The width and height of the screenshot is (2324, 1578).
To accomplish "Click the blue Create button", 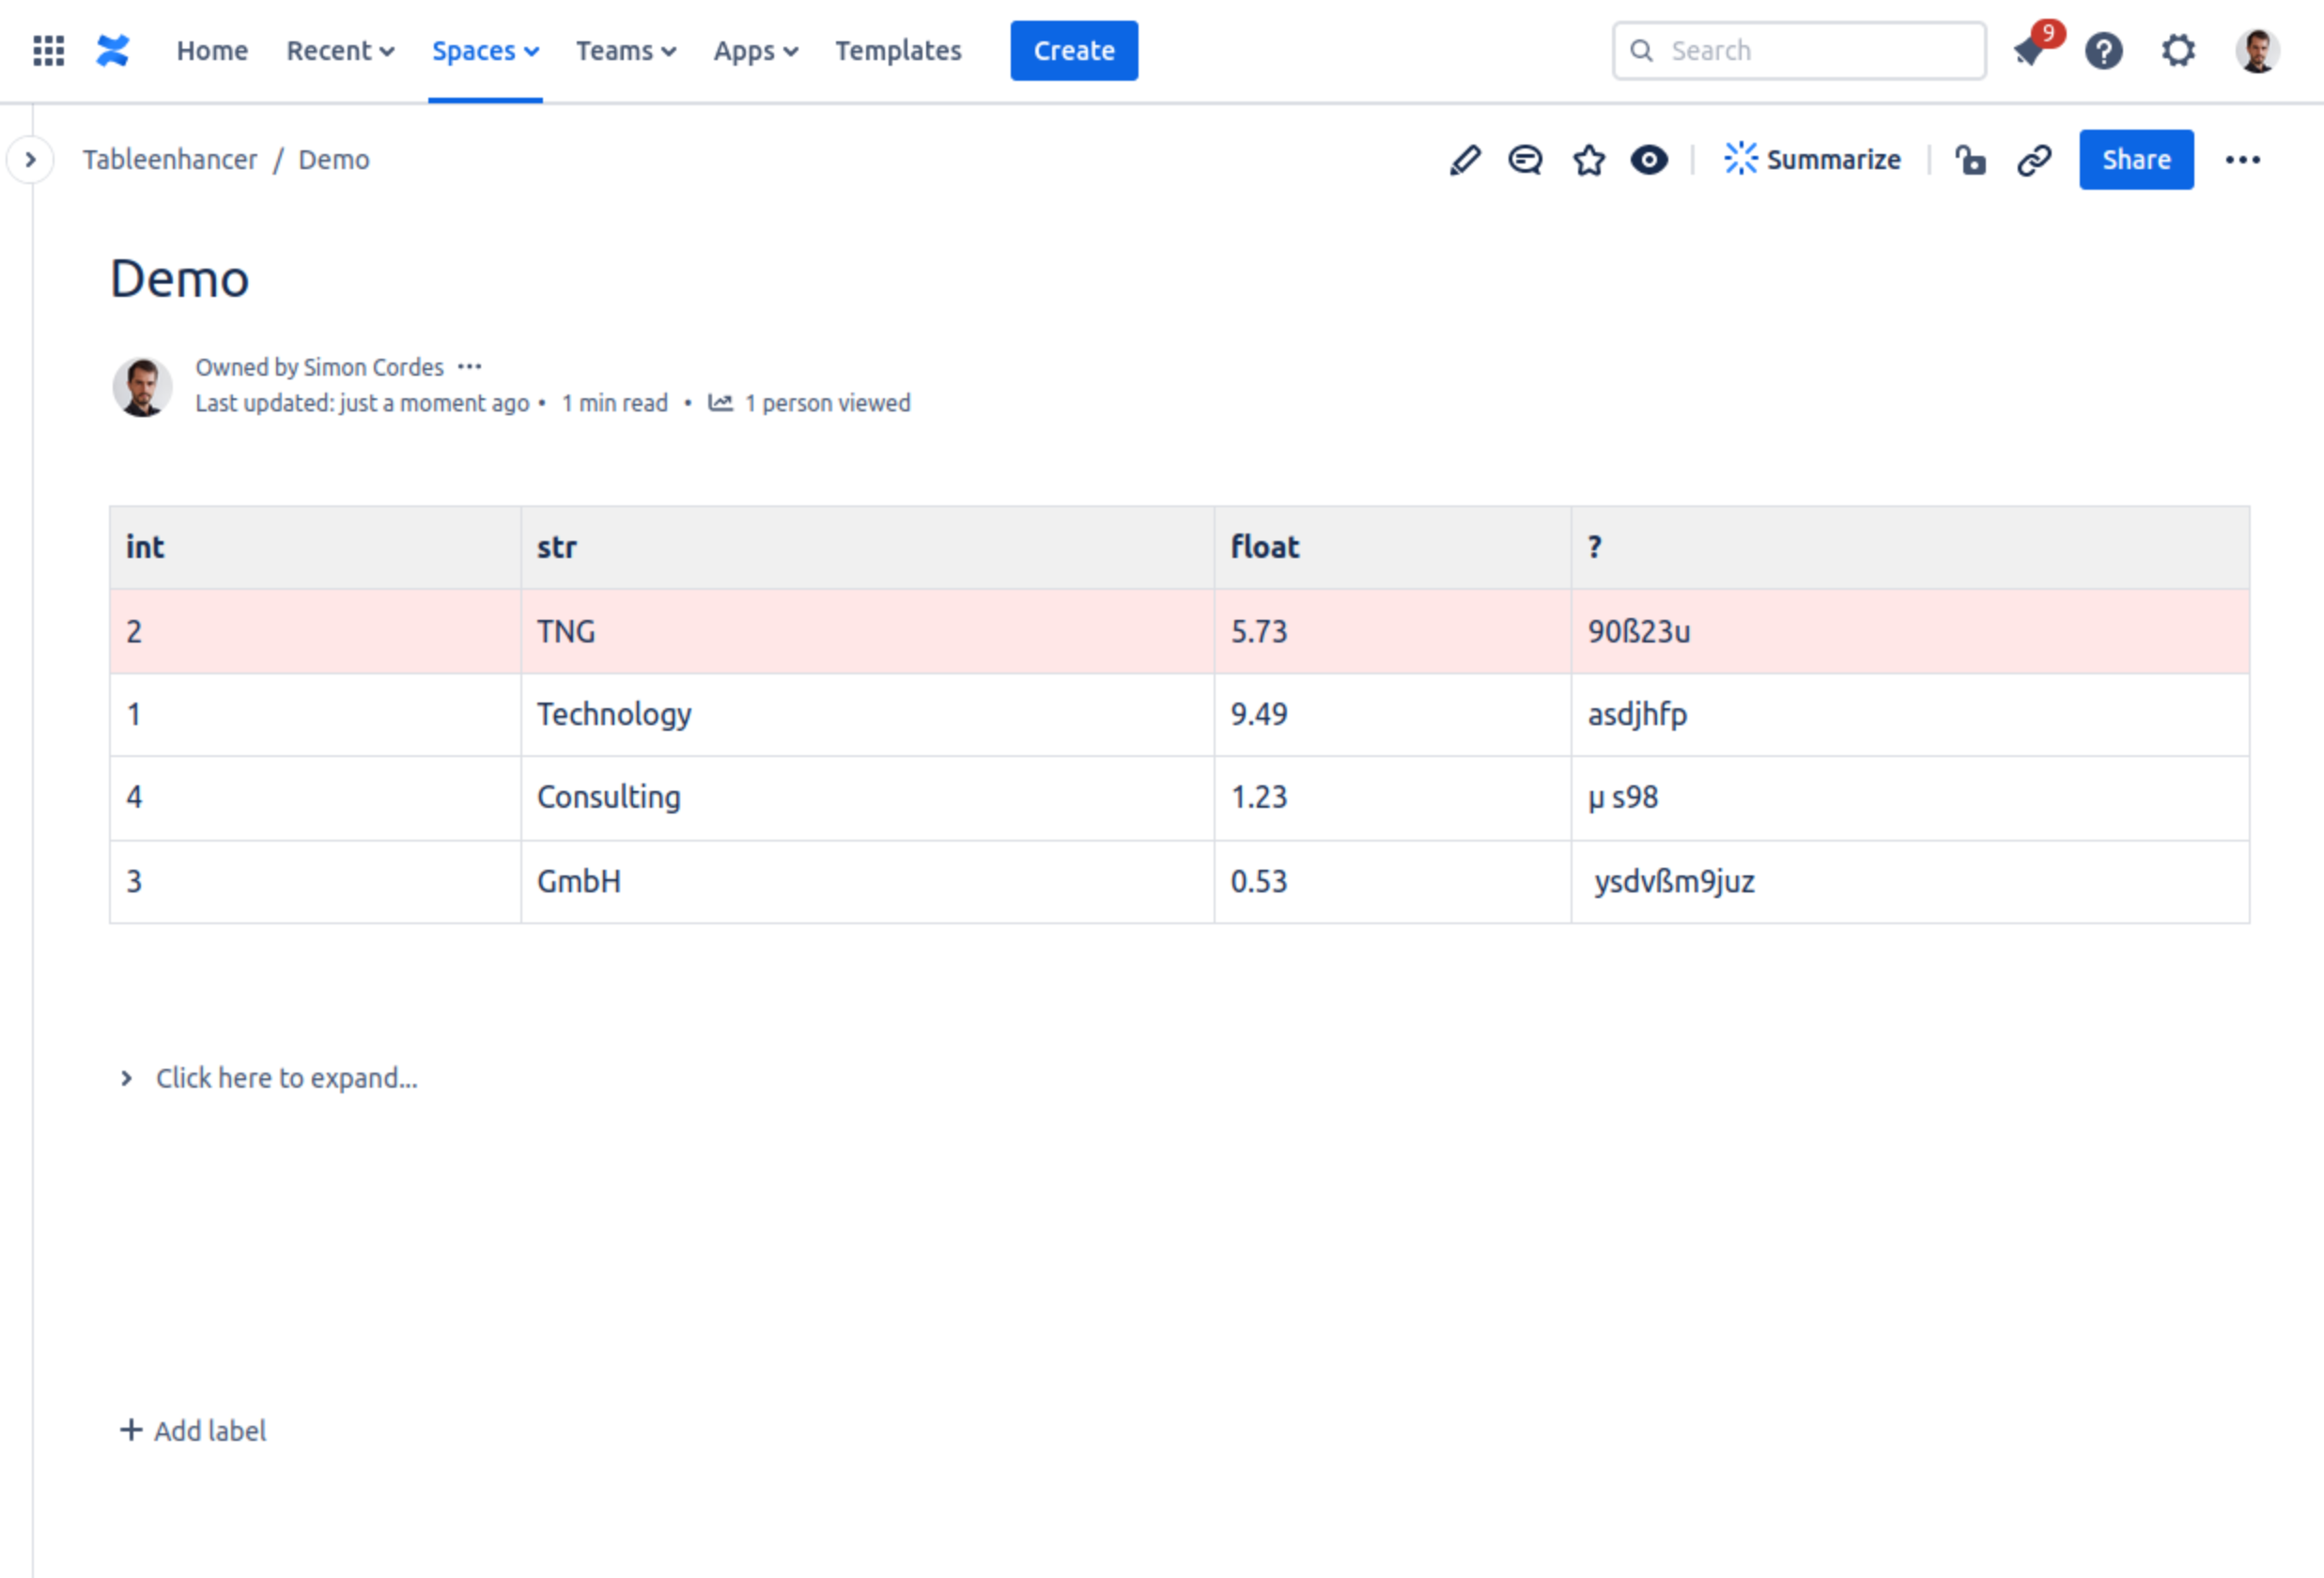I will point(1073,51).
